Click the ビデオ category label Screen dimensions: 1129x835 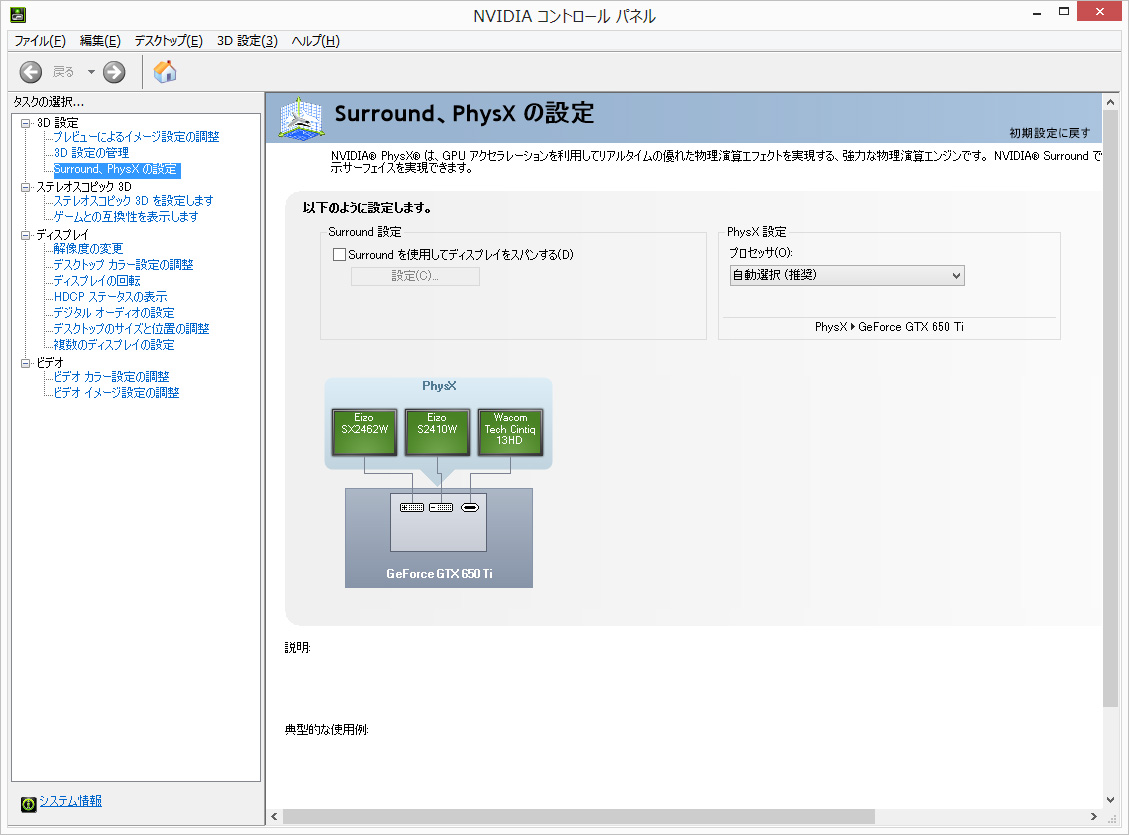click(x=50, y=364)
